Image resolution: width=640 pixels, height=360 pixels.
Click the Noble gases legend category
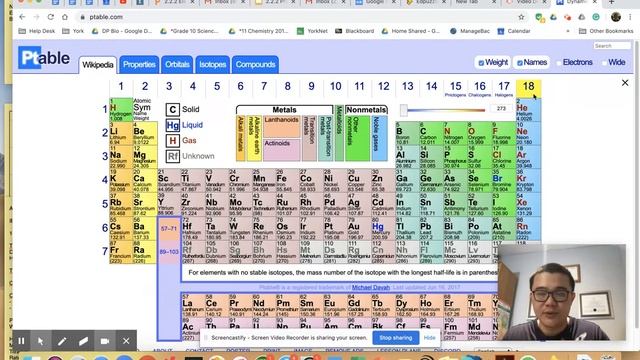[380, 138]
